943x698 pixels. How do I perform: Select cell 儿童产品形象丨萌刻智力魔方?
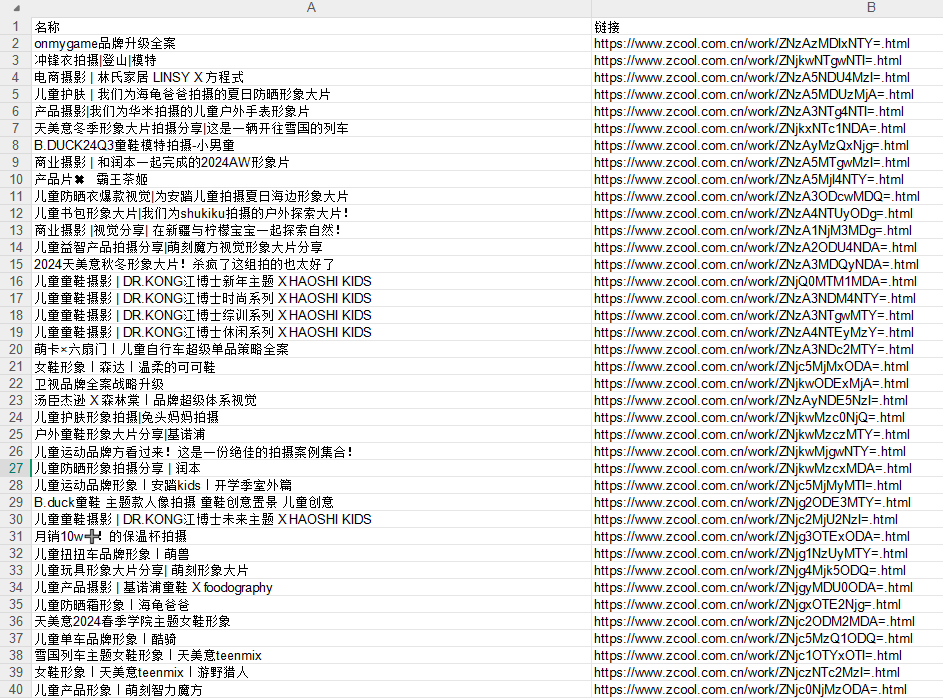click(x=311, y=690)
